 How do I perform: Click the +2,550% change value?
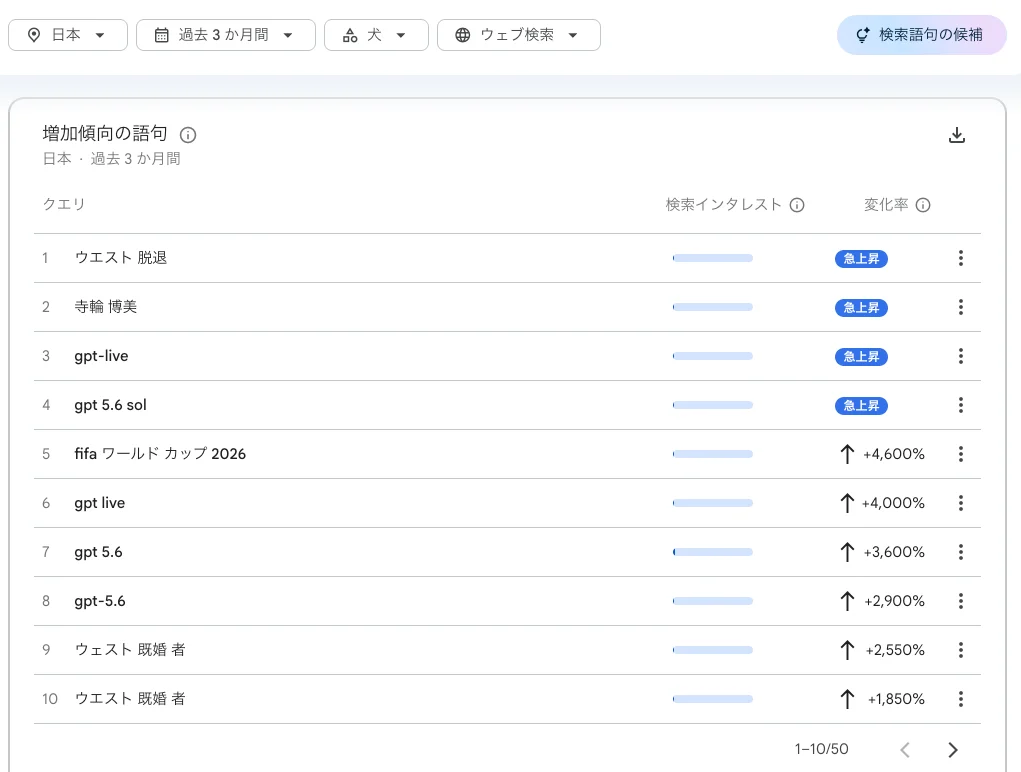click(895, 650)
